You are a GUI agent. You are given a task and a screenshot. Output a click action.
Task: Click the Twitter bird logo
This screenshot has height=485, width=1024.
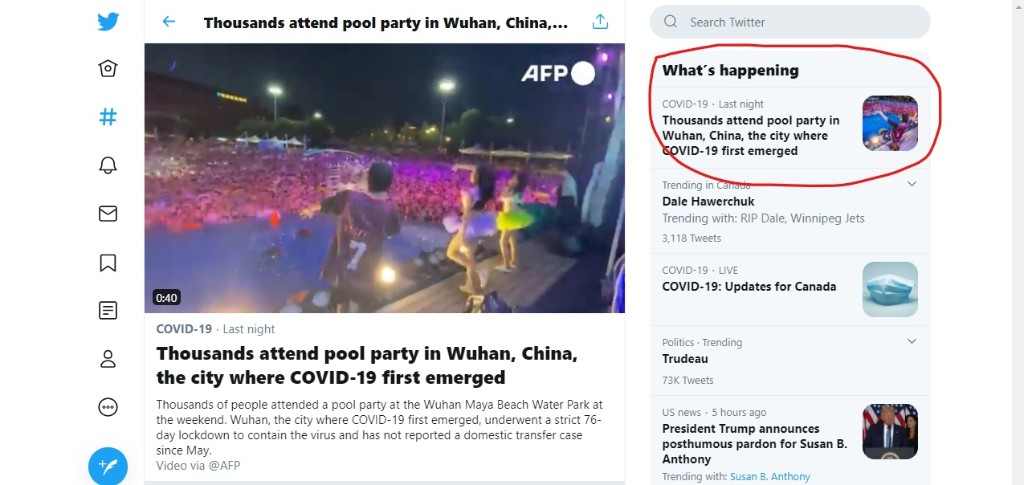tap(108, 22)
